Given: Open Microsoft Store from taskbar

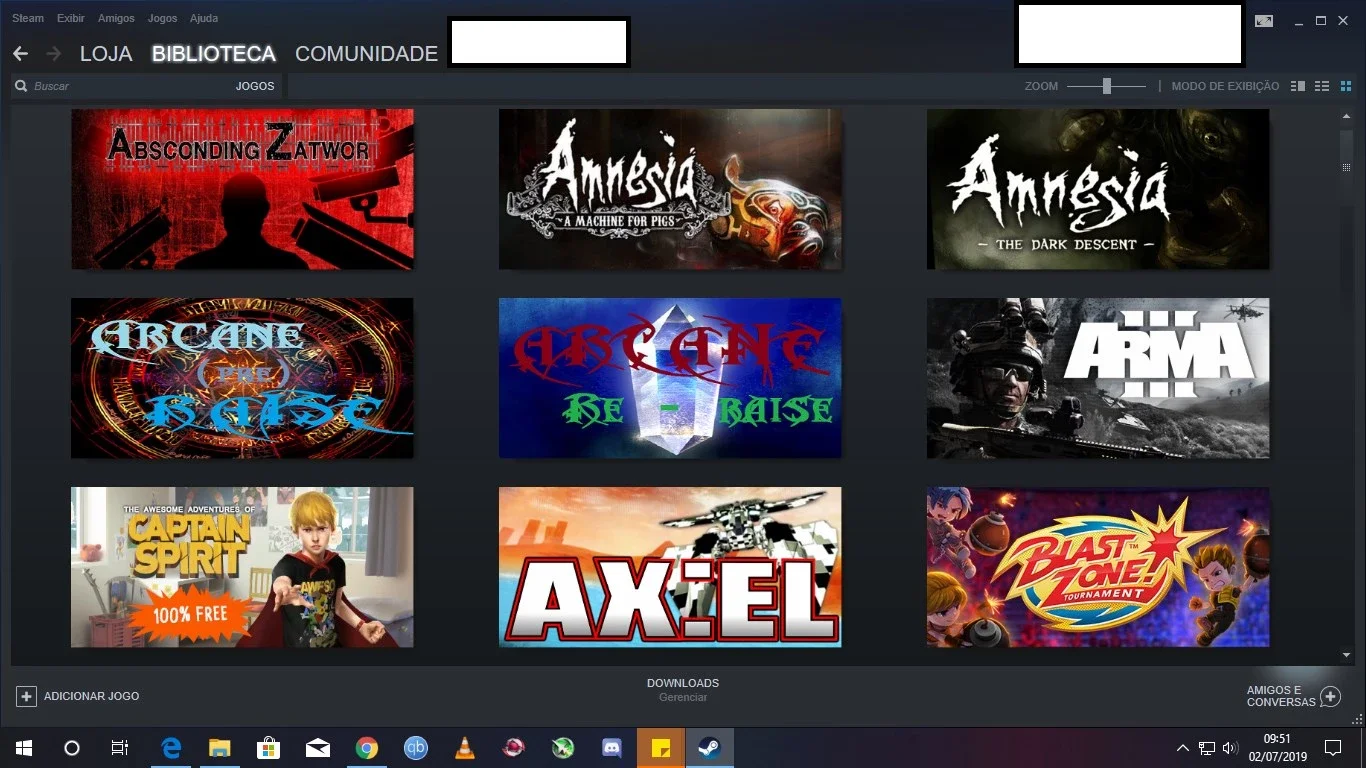Looking at the screenshot, I should point(268,748).
